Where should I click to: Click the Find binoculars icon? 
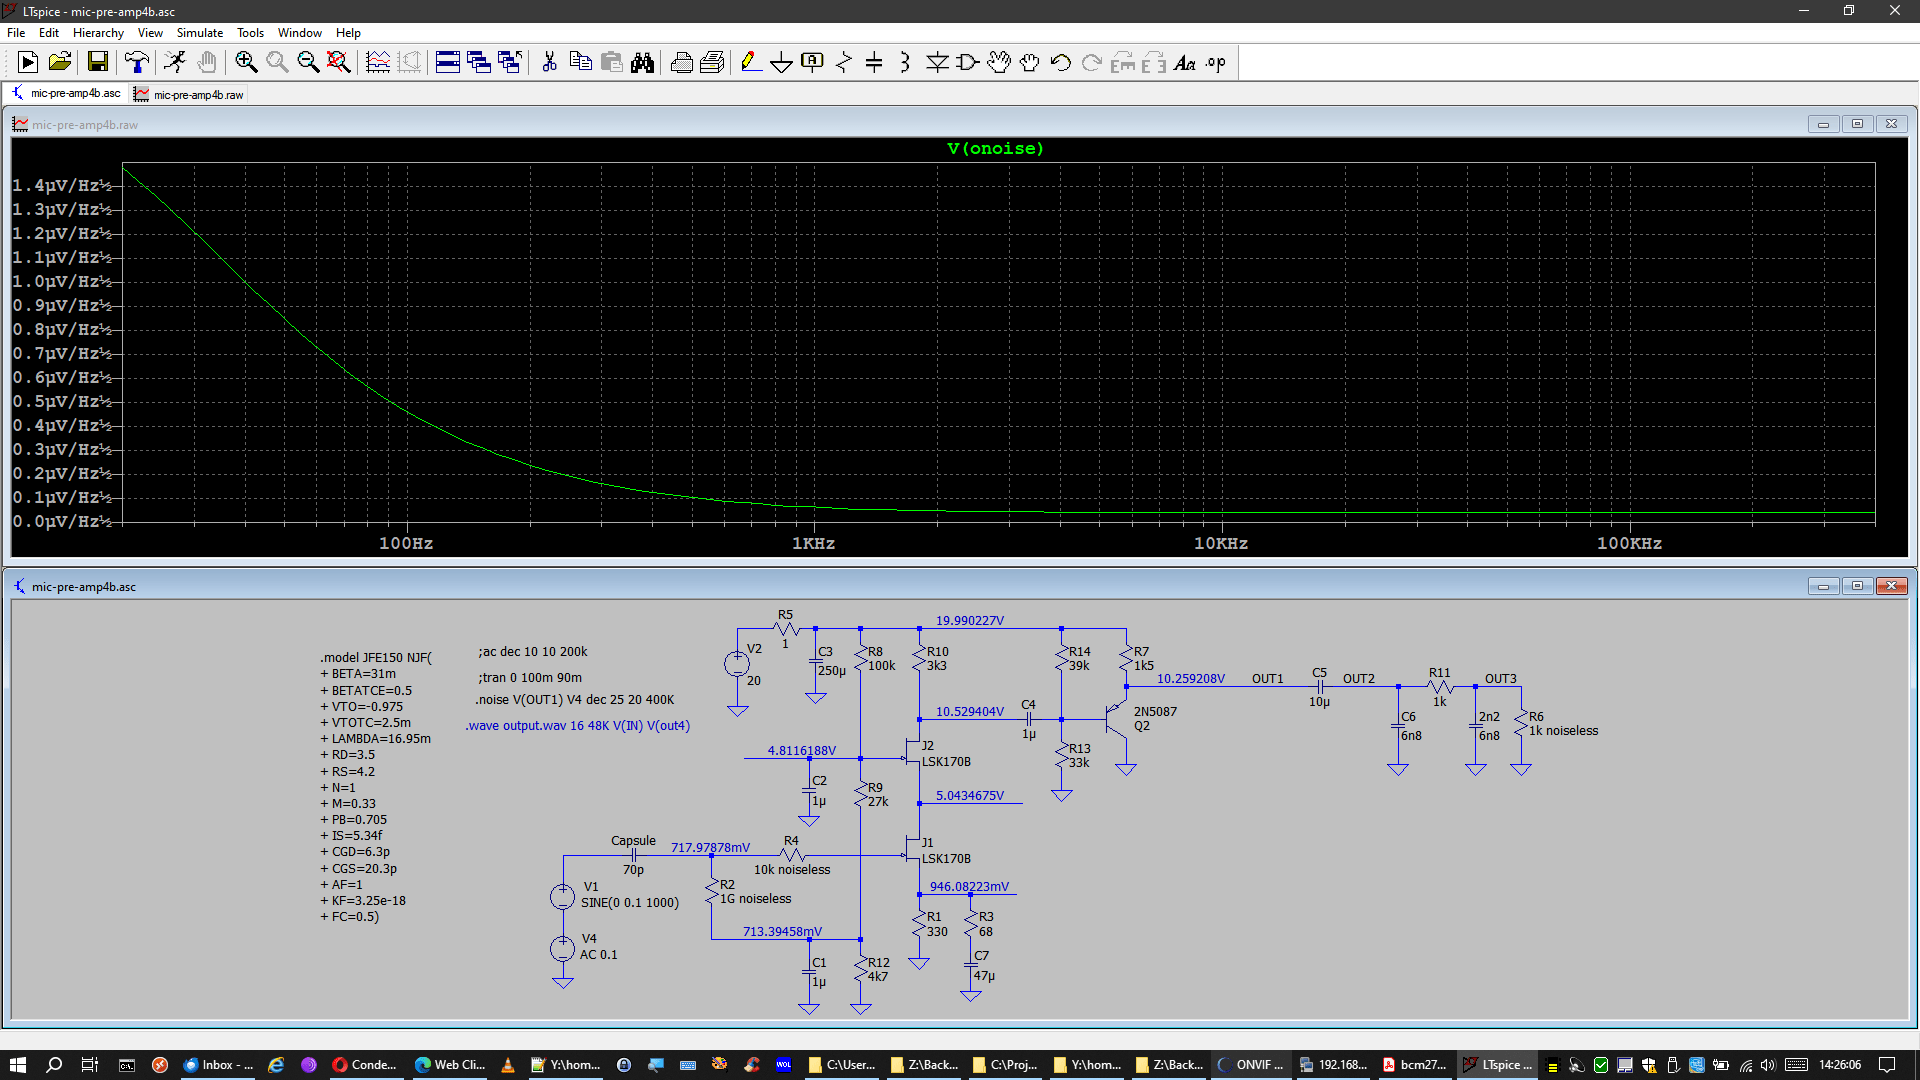pyautogui.click(x=642, y=62)
